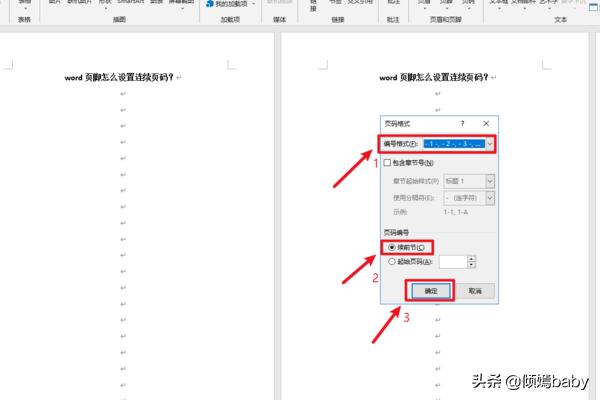The width and height of the screenshot is (600, 400).
Task: Expand the 我的加载项 dropdown arrow
Action: coord(252,5)
